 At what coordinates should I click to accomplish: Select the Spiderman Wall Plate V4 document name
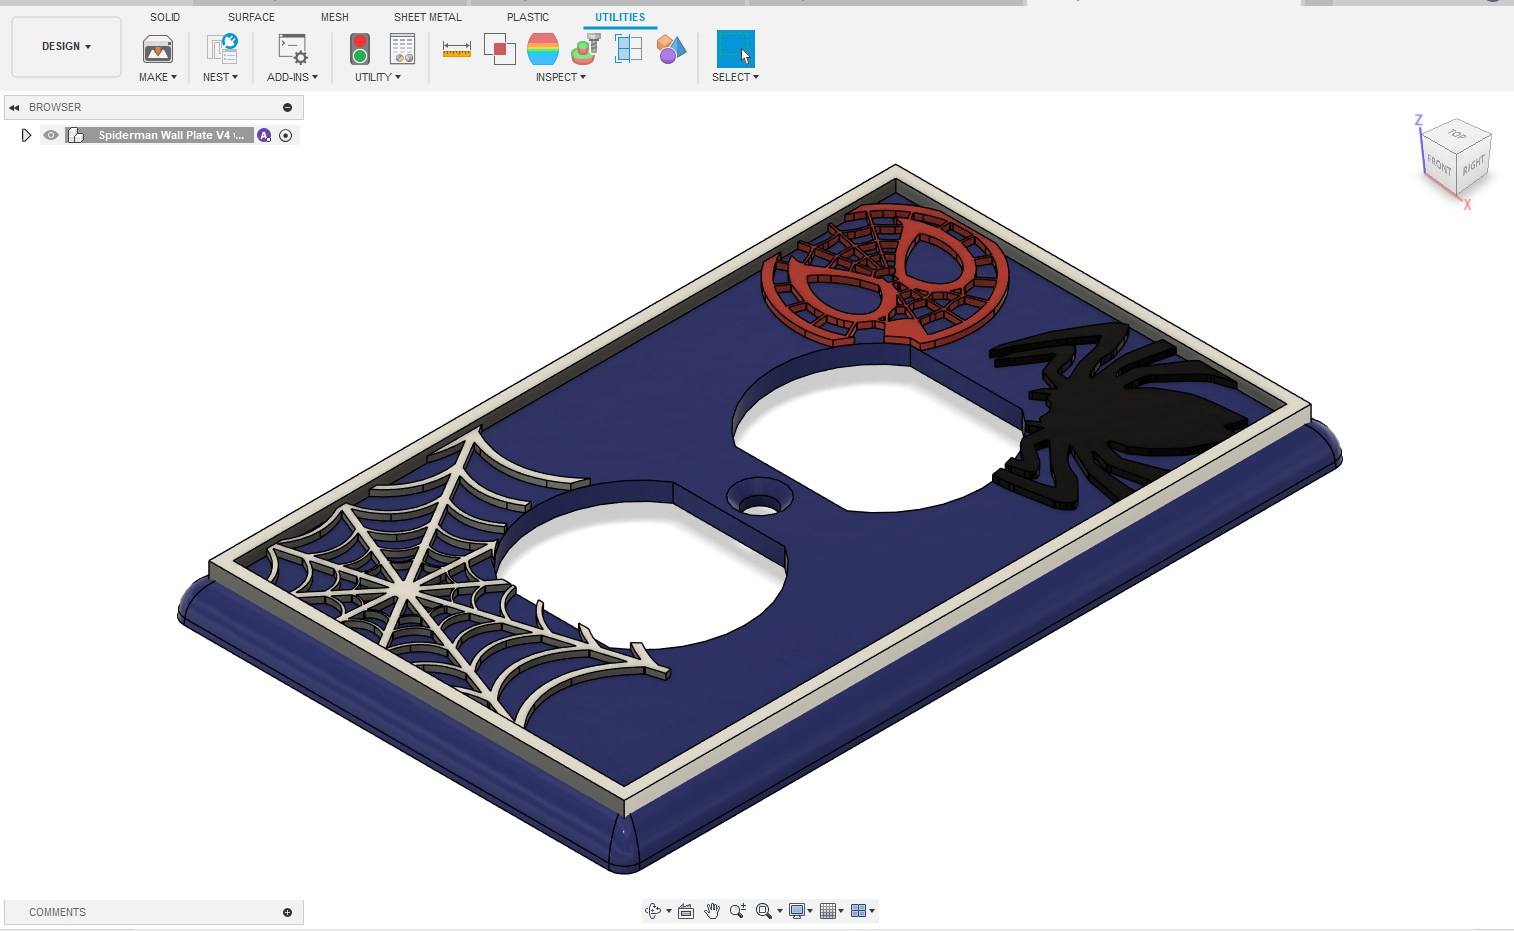pos(170,135)
